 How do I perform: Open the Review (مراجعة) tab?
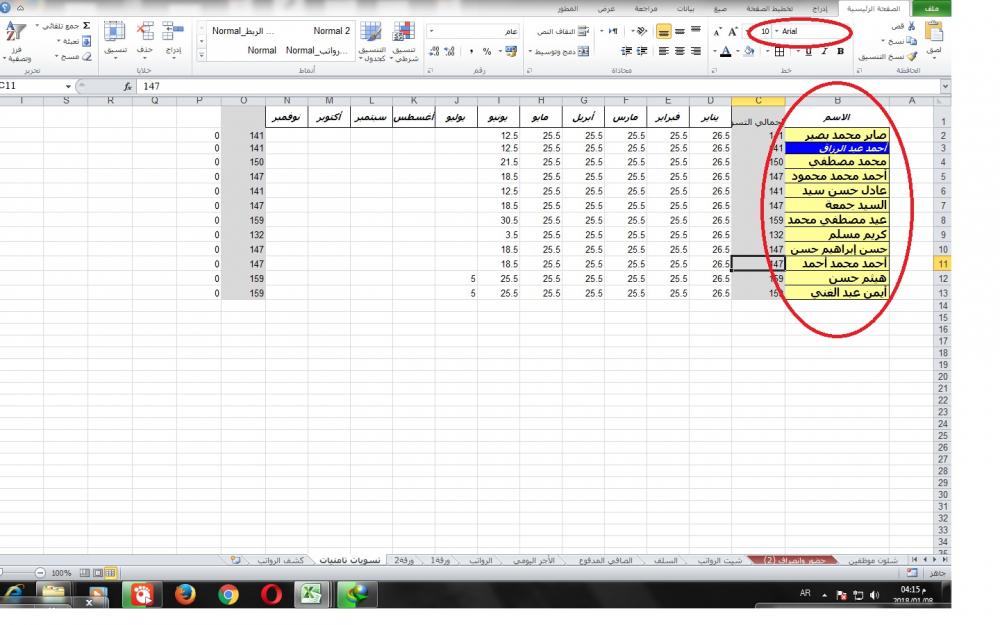[x=646, y=9]
